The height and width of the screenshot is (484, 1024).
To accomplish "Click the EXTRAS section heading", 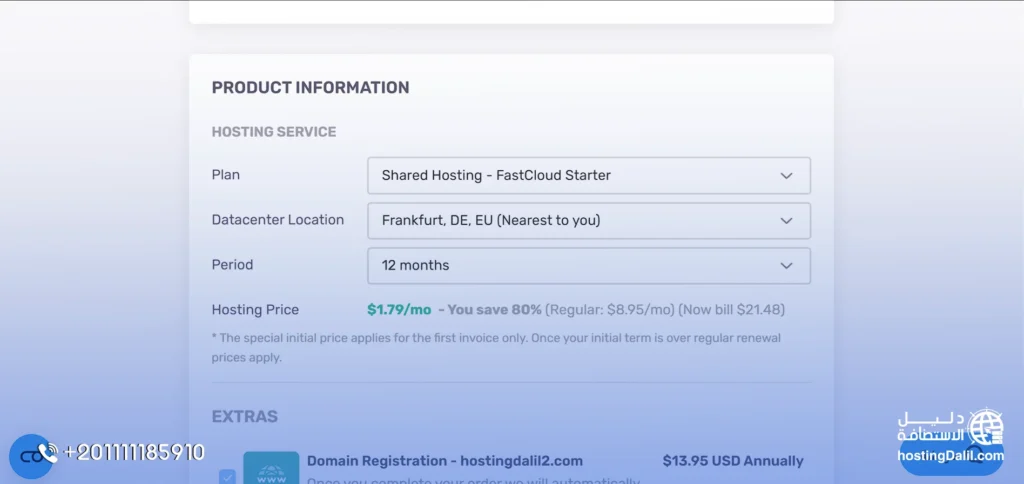I will pos(244,416).
